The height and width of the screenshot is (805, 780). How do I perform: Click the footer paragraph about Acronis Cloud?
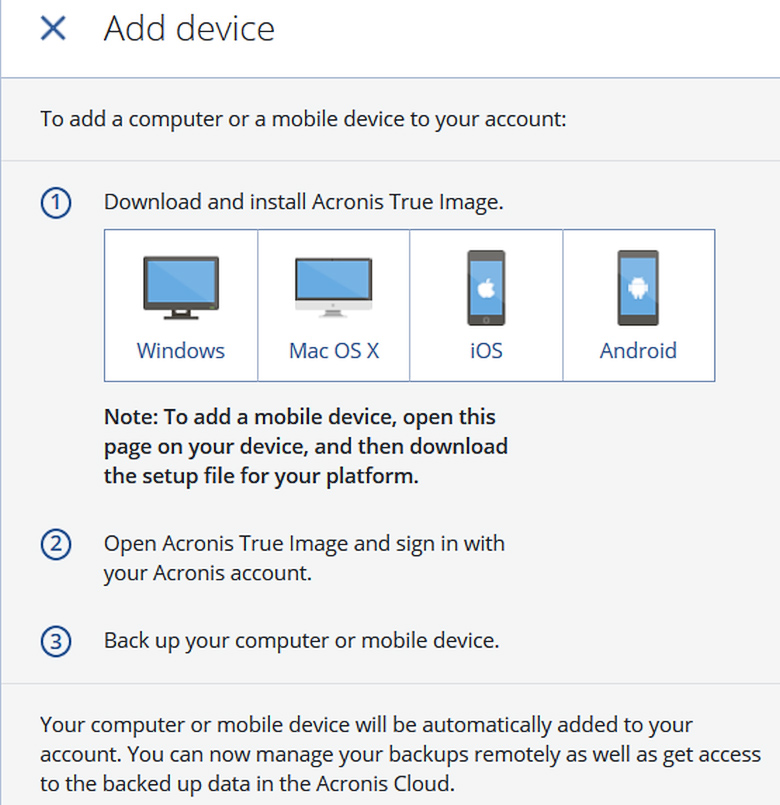[400, 755]
